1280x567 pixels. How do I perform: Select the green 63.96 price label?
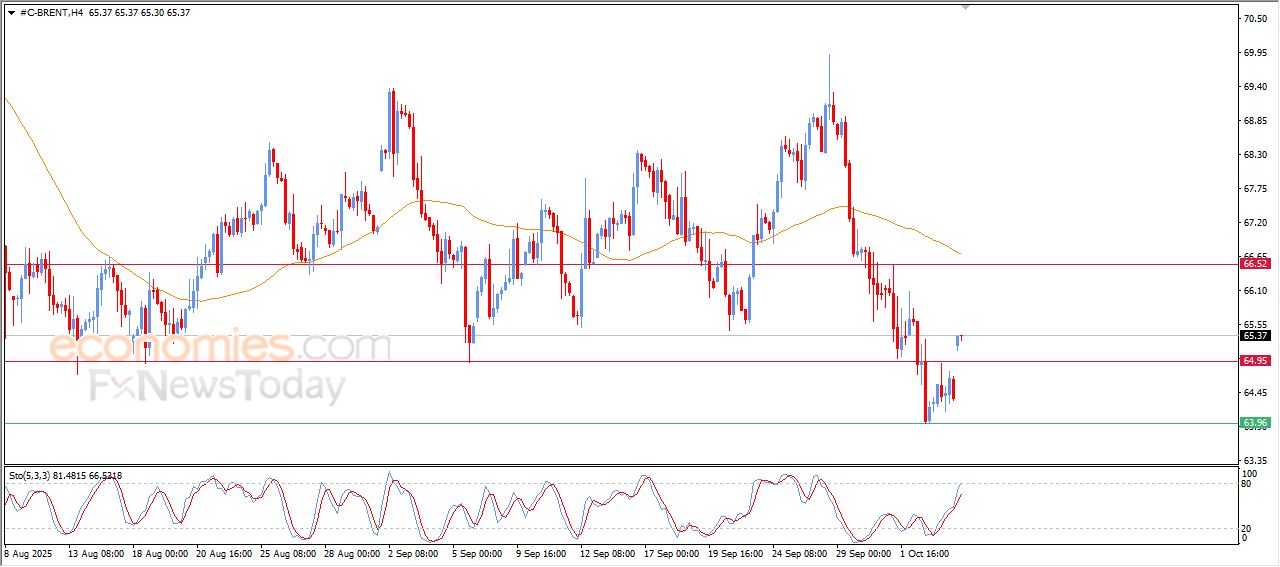[x=1254, y=423]
